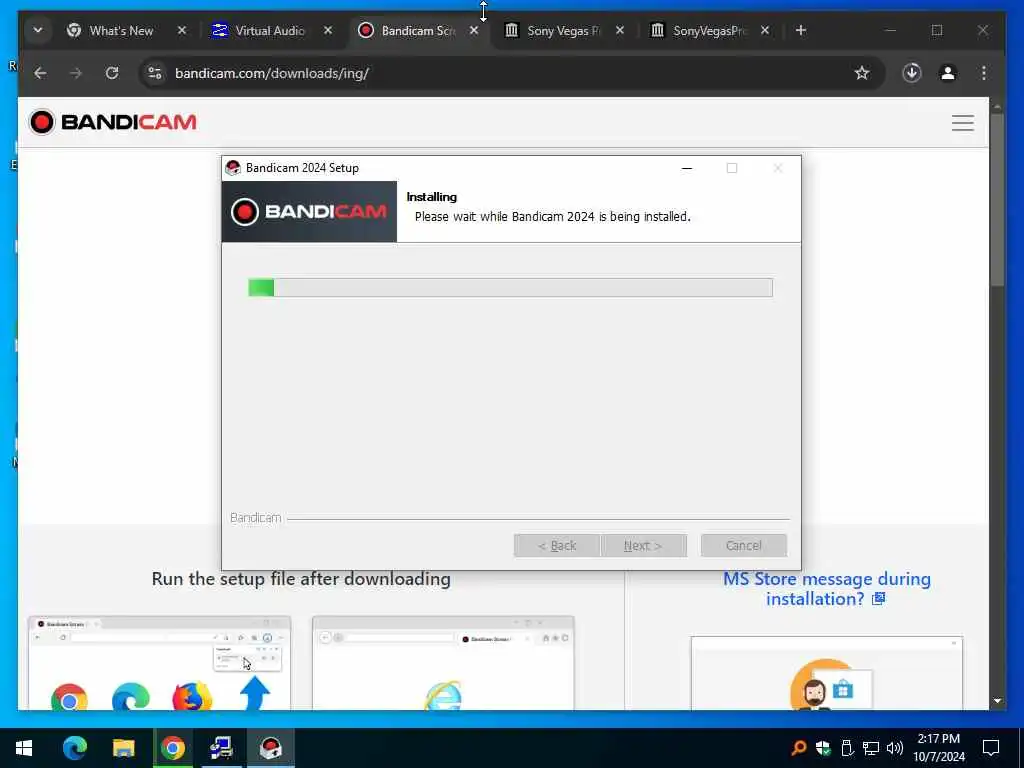This screenshot has height=768, width=1024.
Task: Launch Microsoft Edge from taskbar
Action: (74, 748)
